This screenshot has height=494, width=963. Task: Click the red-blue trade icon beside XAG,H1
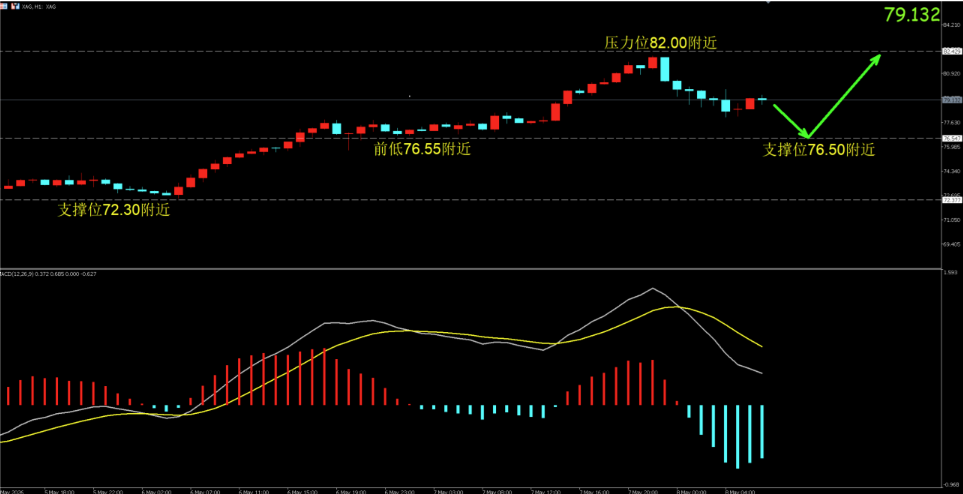15,6
